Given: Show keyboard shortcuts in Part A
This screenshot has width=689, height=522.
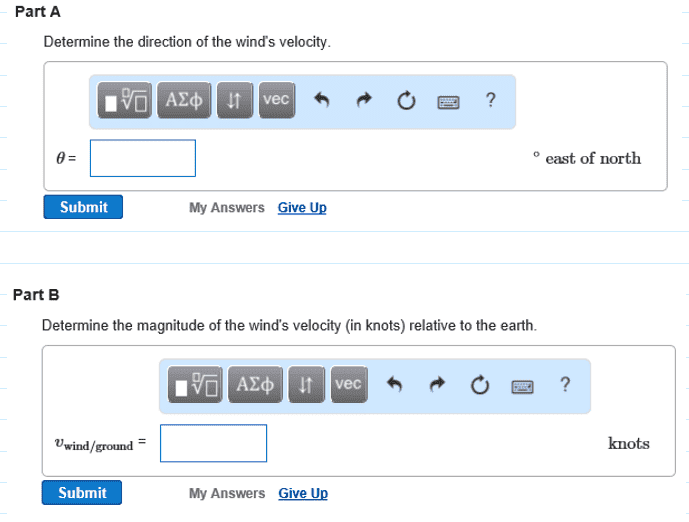Looking at the screenshot, I should tap(449, 102).
